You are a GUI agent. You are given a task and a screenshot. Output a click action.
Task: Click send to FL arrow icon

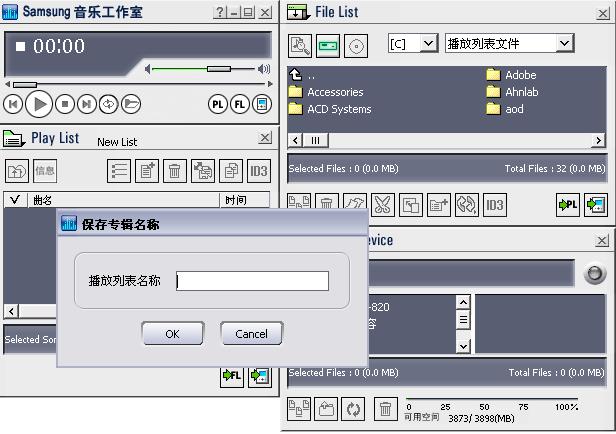pos(232,376)
